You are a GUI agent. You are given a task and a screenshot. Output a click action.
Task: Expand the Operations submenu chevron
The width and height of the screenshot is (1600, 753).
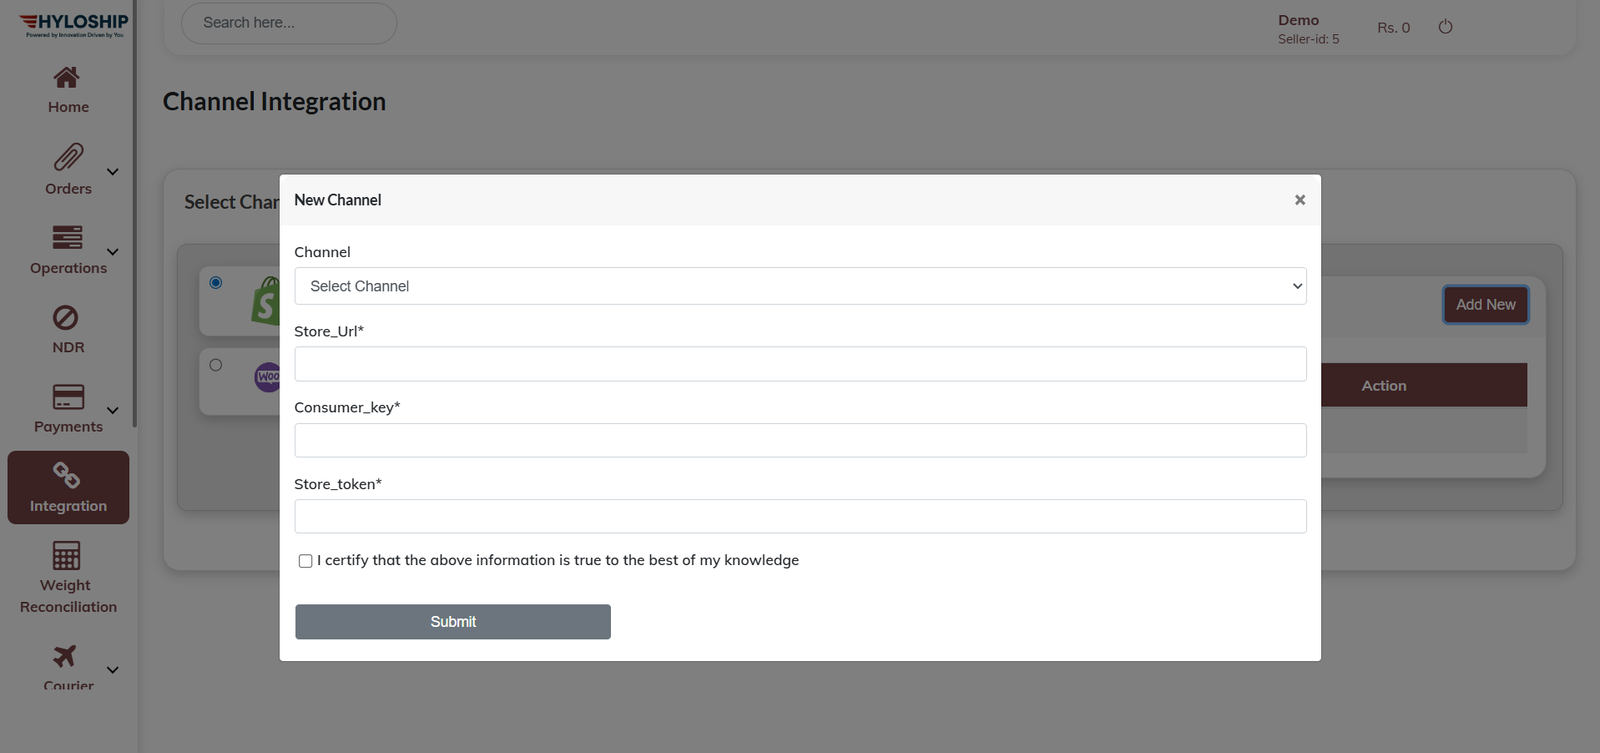[x=113, y=252]
